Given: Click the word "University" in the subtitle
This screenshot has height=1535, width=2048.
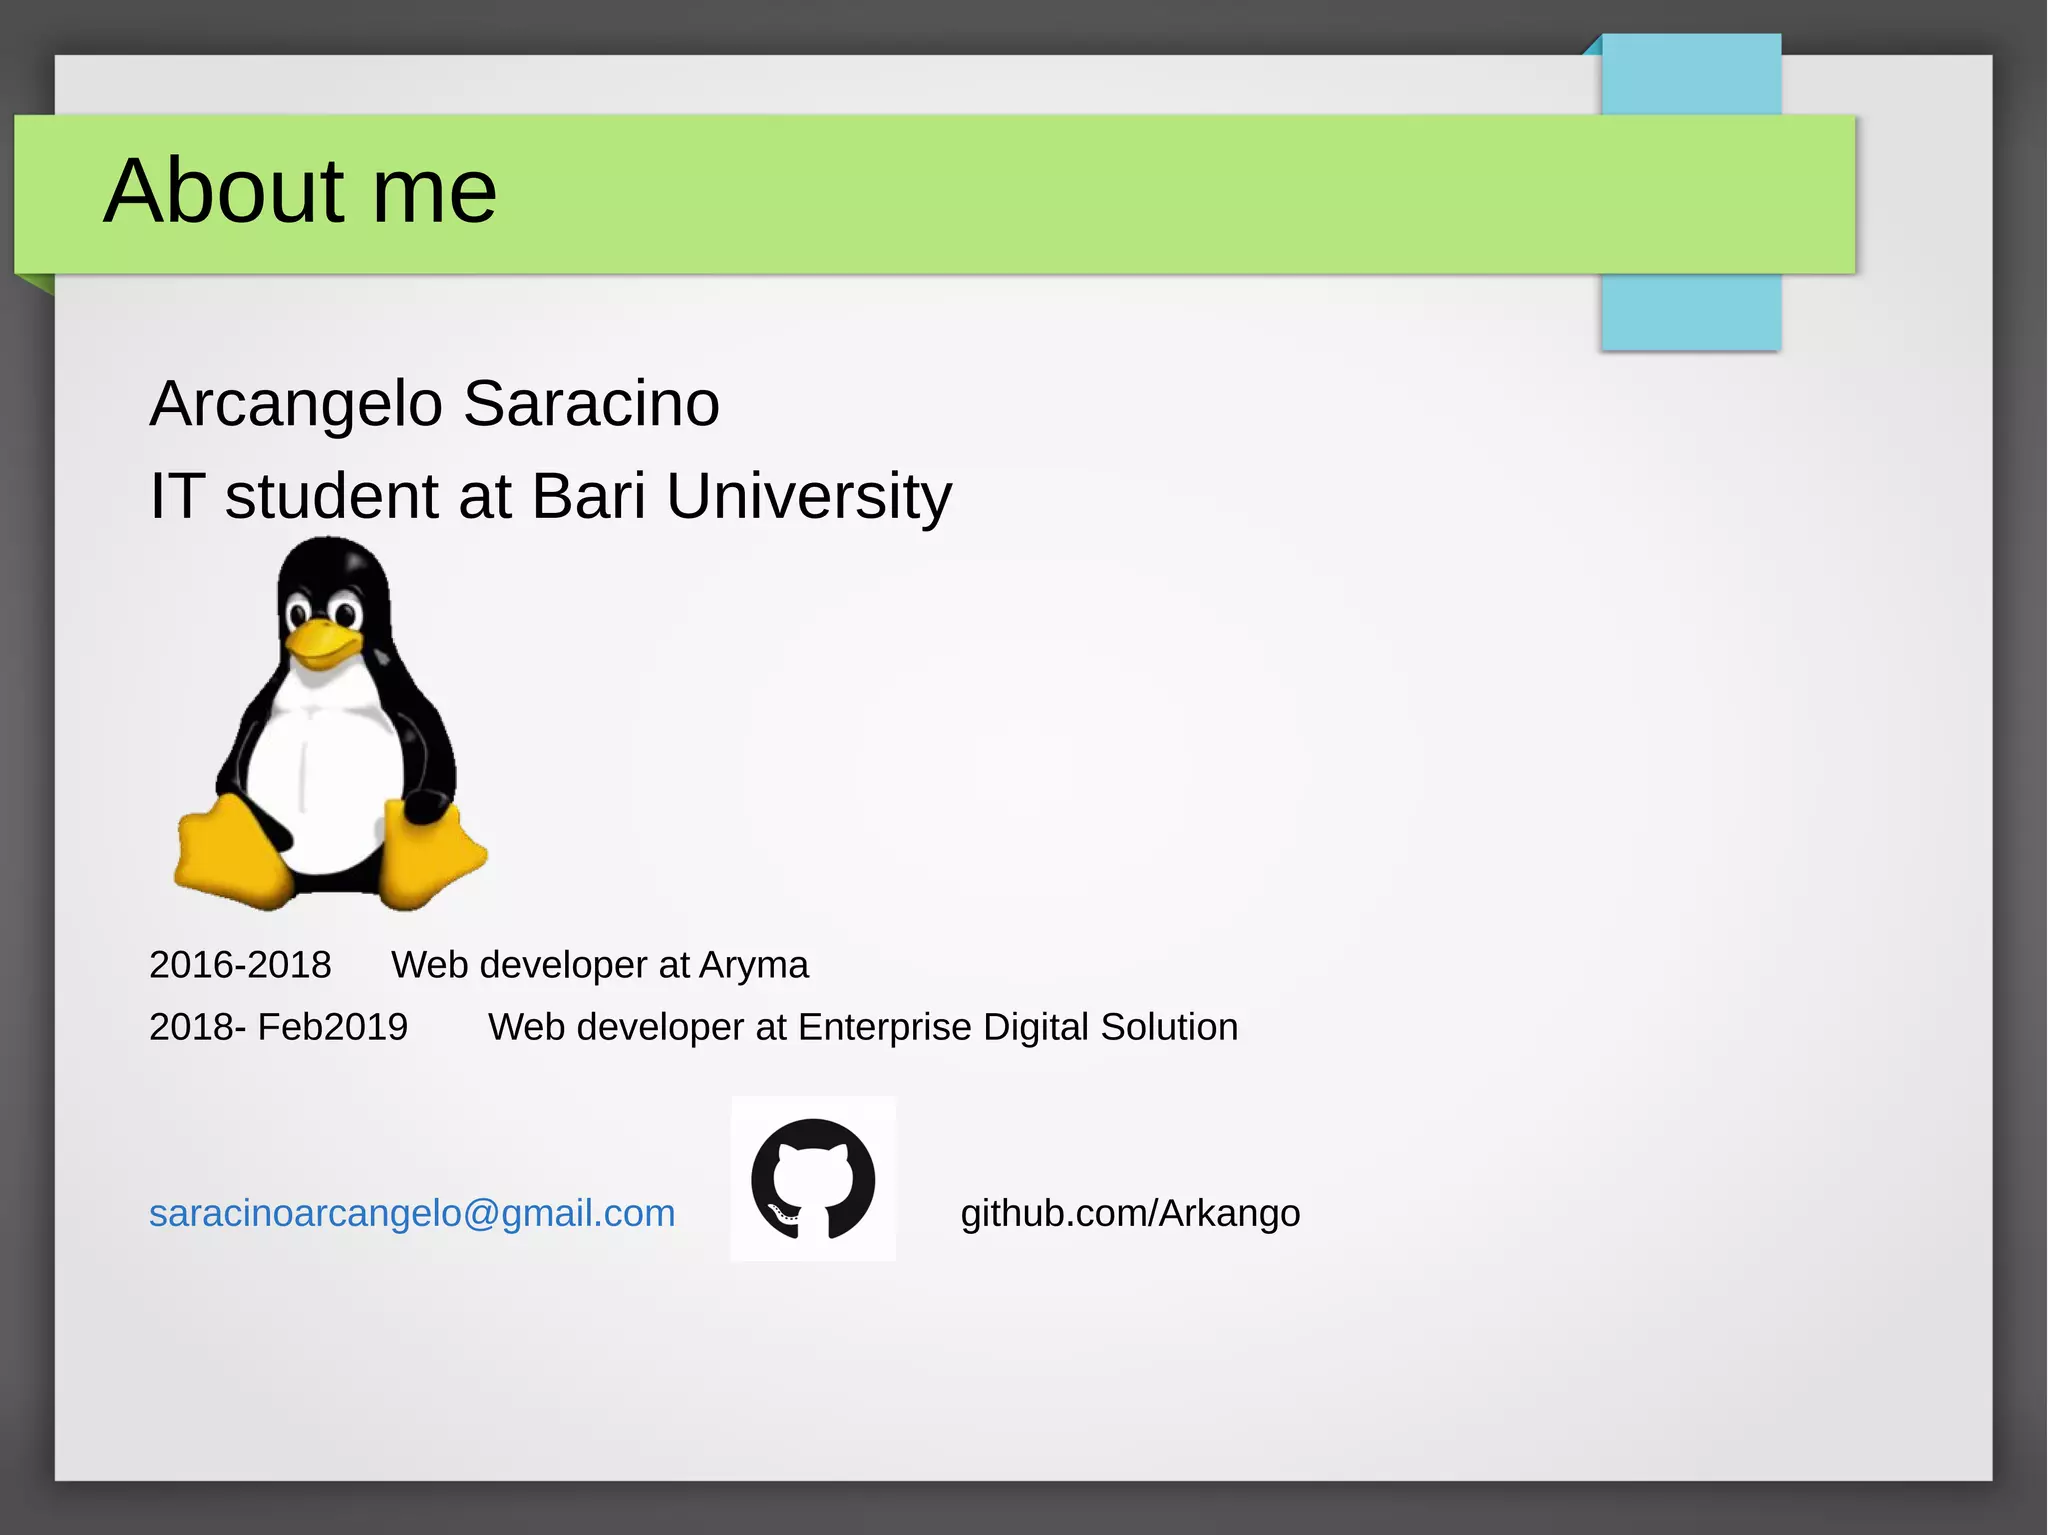Looking at the screenshot, I should click(808, 496).
